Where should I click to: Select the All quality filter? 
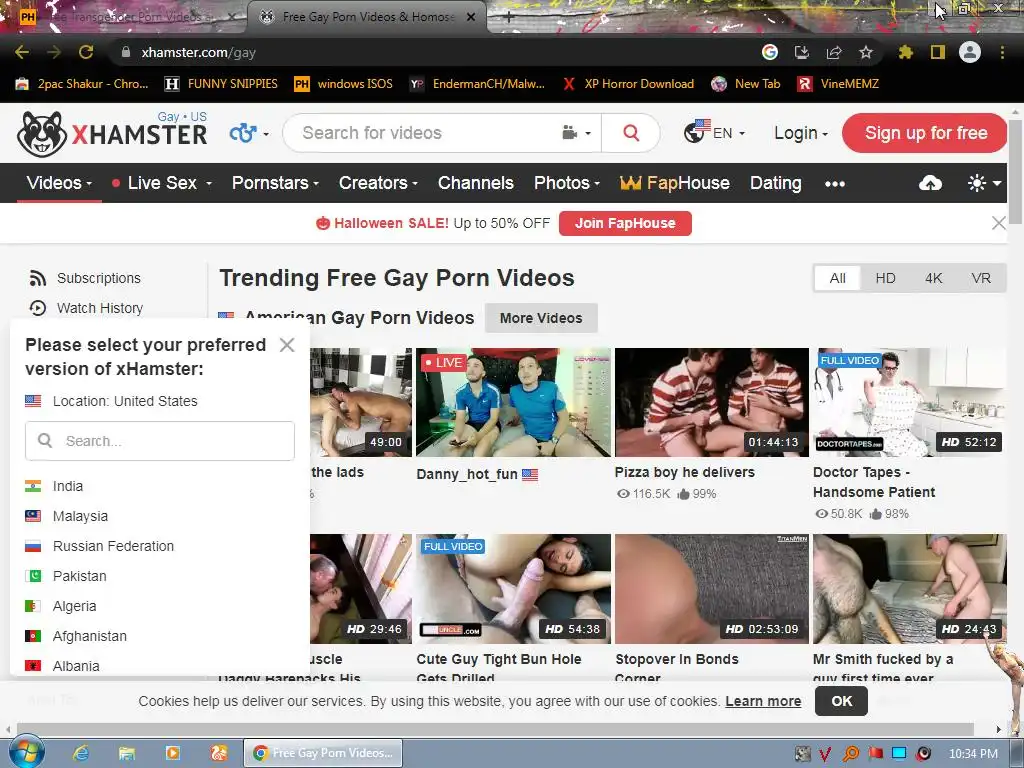coord(838,278)
